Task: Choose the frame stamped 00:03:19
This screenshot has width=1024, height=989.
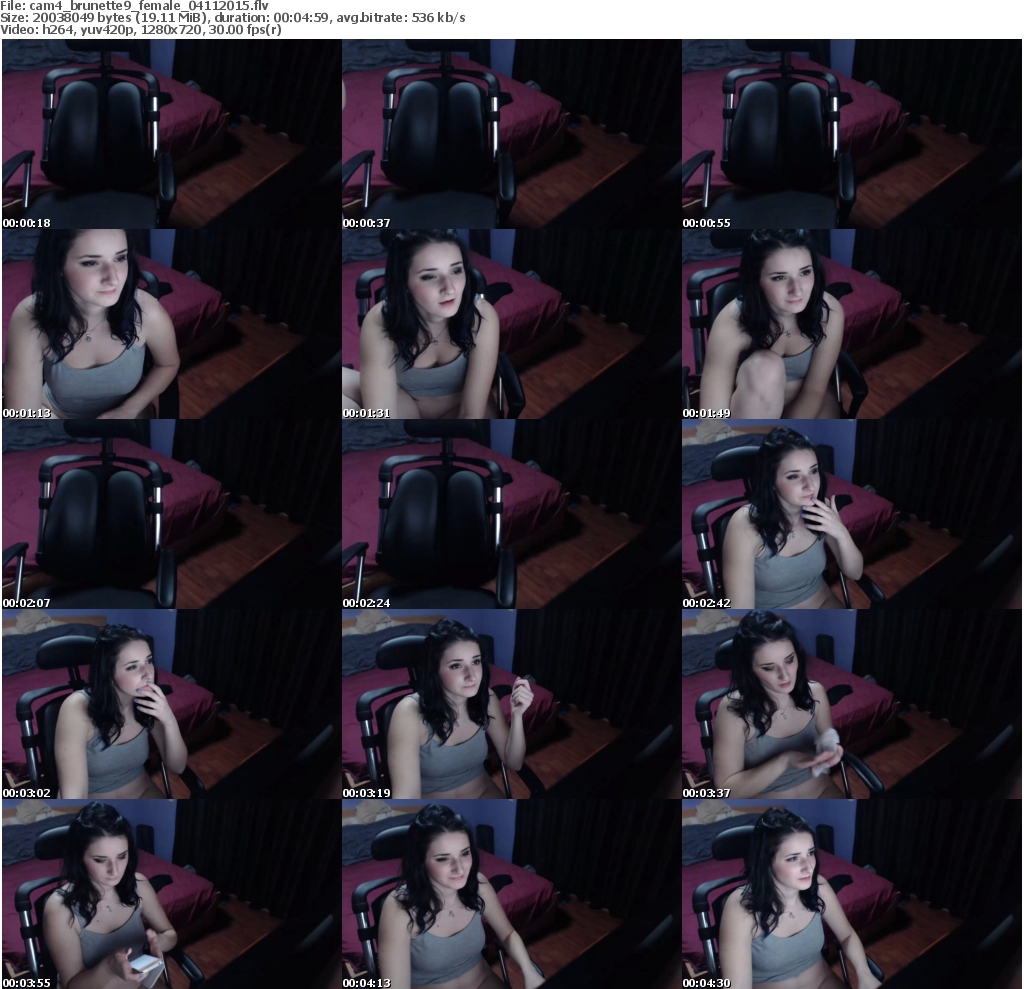Action: (x=511, y=704)
